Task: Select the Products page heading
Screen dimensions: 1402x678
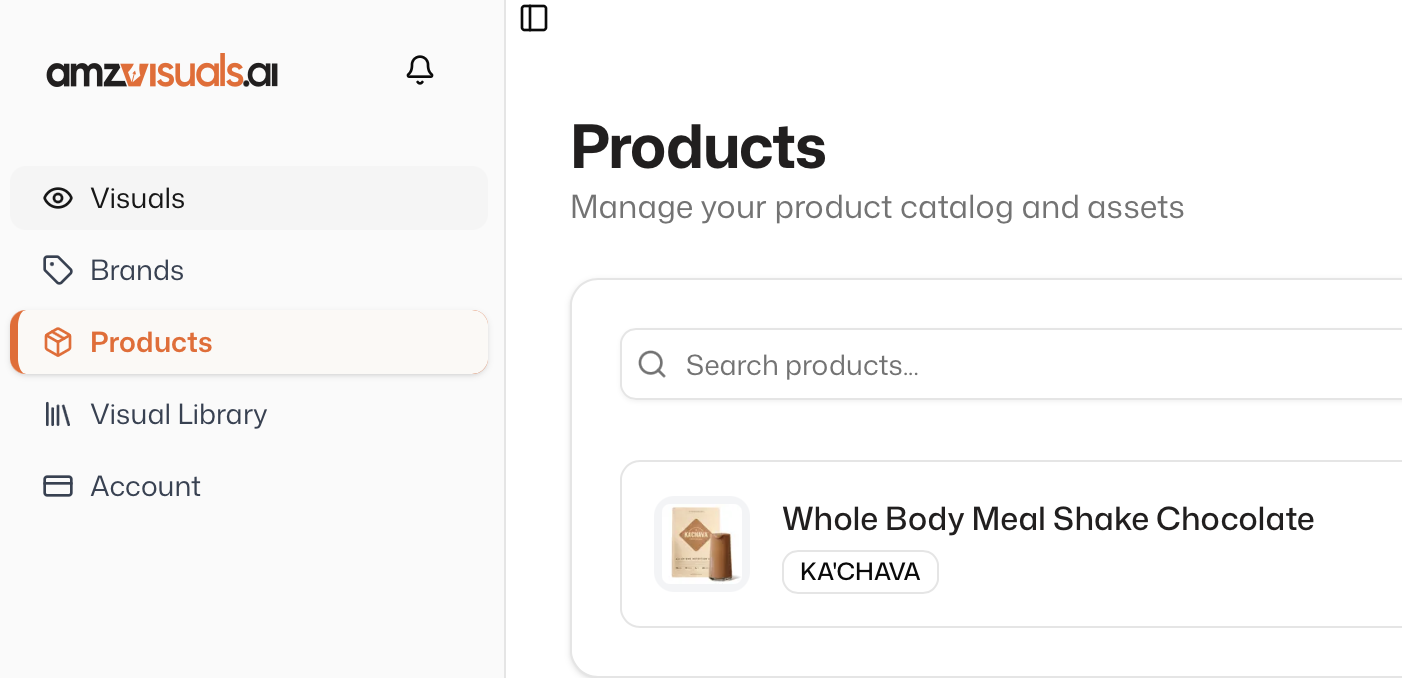Action: click(x=698, y=146)
